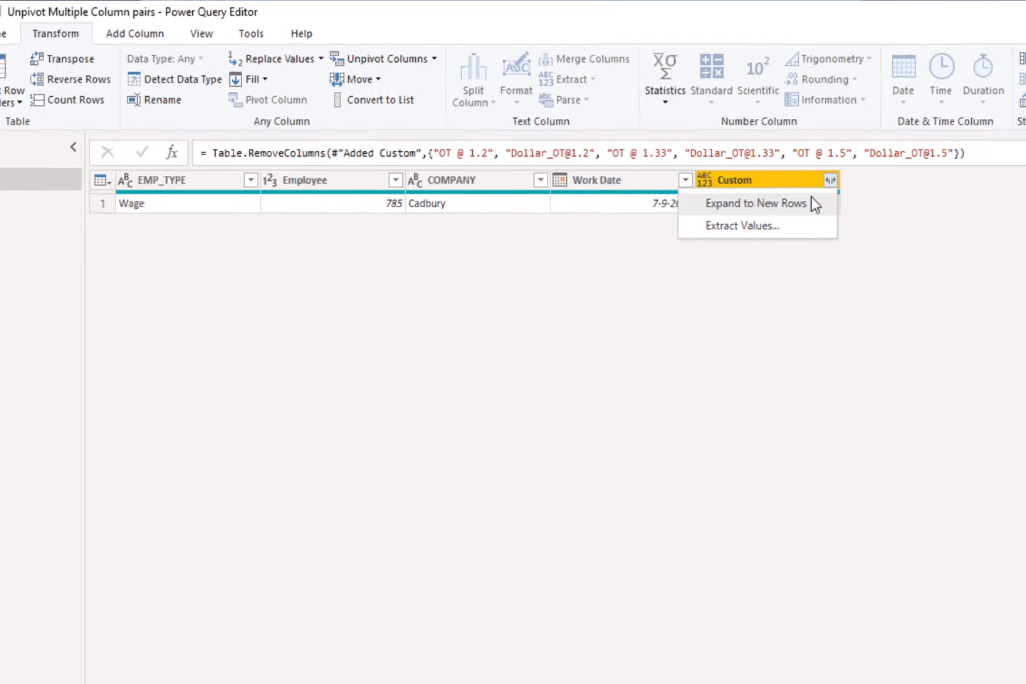Click the Parse tool
The height and width of the screenshot is (684, 1026).
coord(563,99)
